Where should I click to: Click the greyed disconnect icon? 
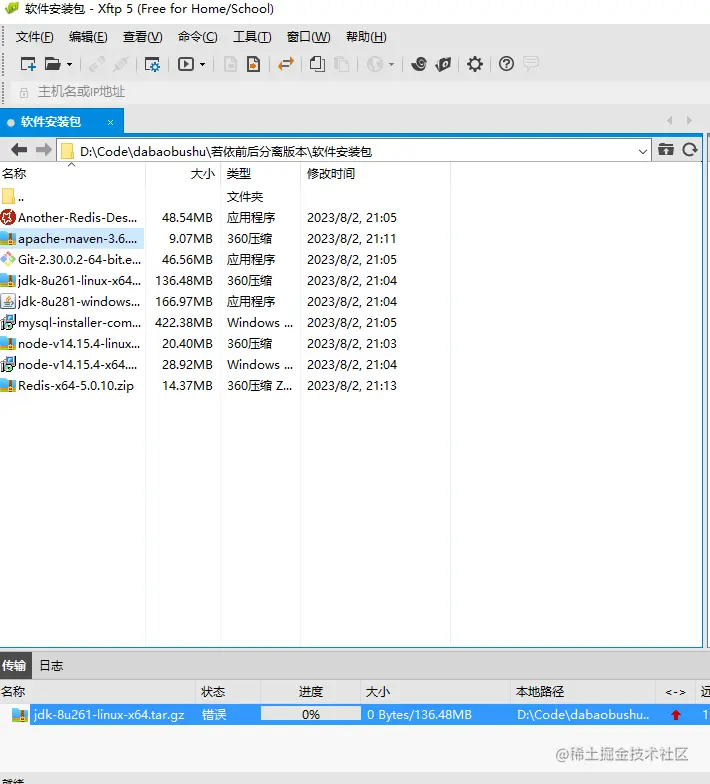pyautogui.click(x=121, y=64)
